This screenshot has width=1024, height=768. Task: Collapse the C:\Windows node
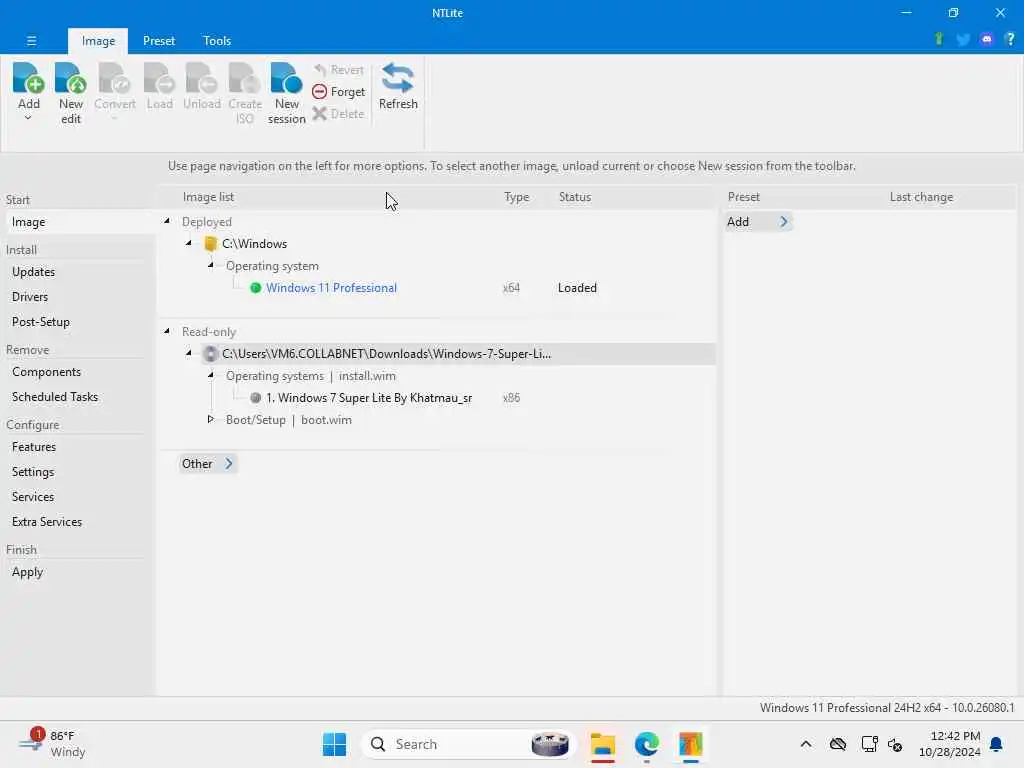tap(189, 243)
